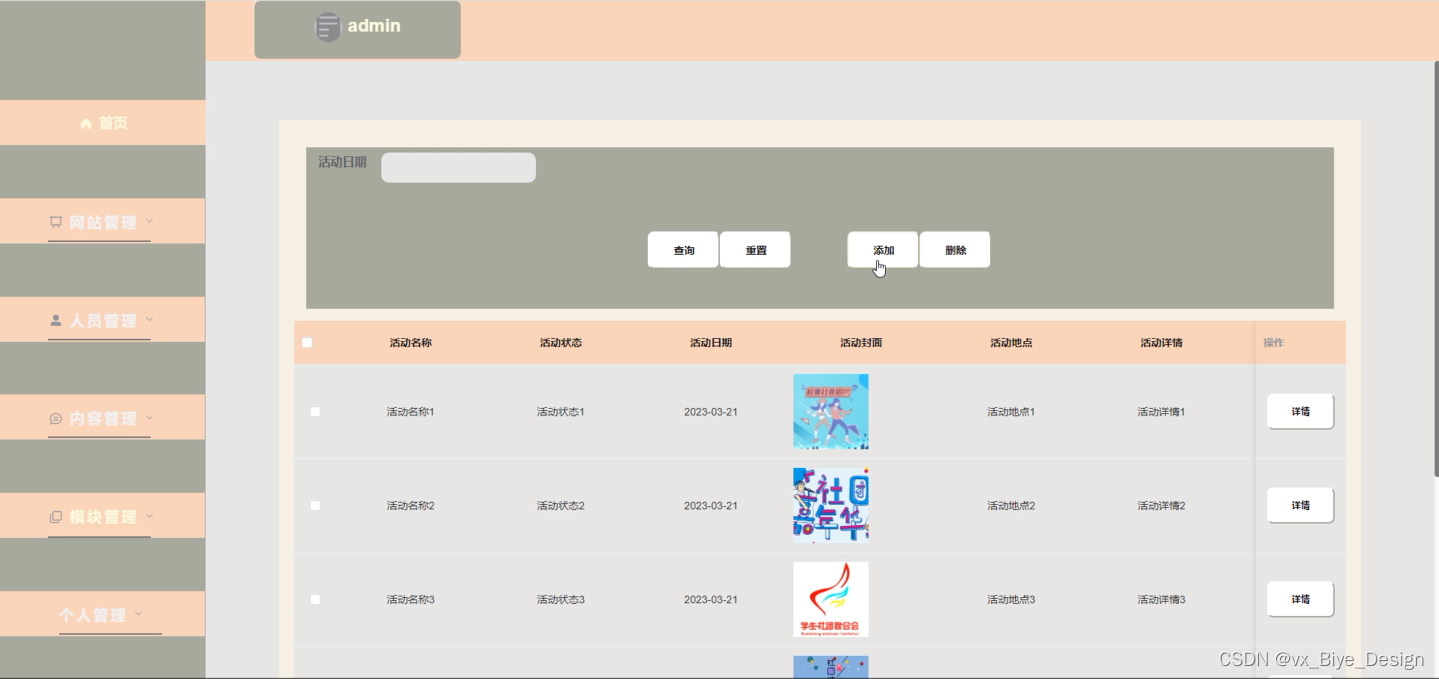Screen dimensions: 1439x679
Task: Expand the 模块管理 chevron
Action: click(x=149, y=515)
